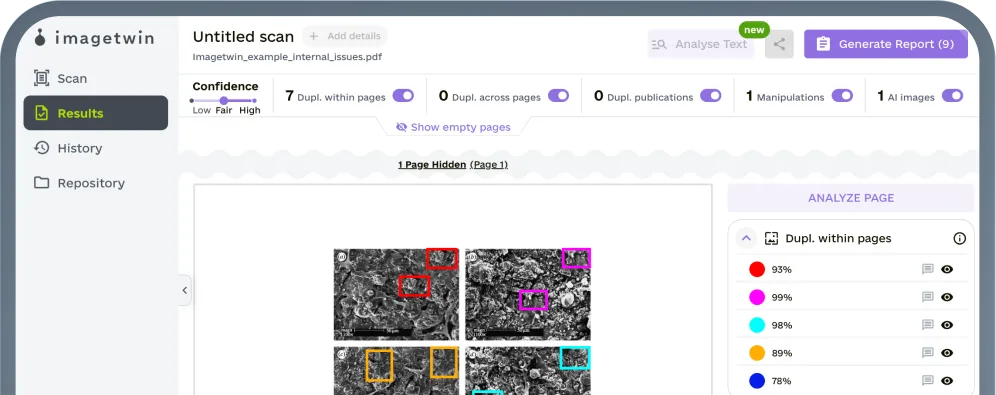The image size is (996, 395).
Task: Open the History section
Action: 96,148
